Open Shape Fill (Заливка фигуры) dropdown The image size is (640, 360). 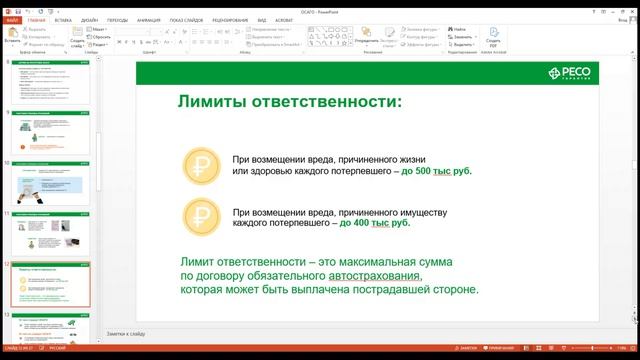pyautogui.click(x=420, y=29)
